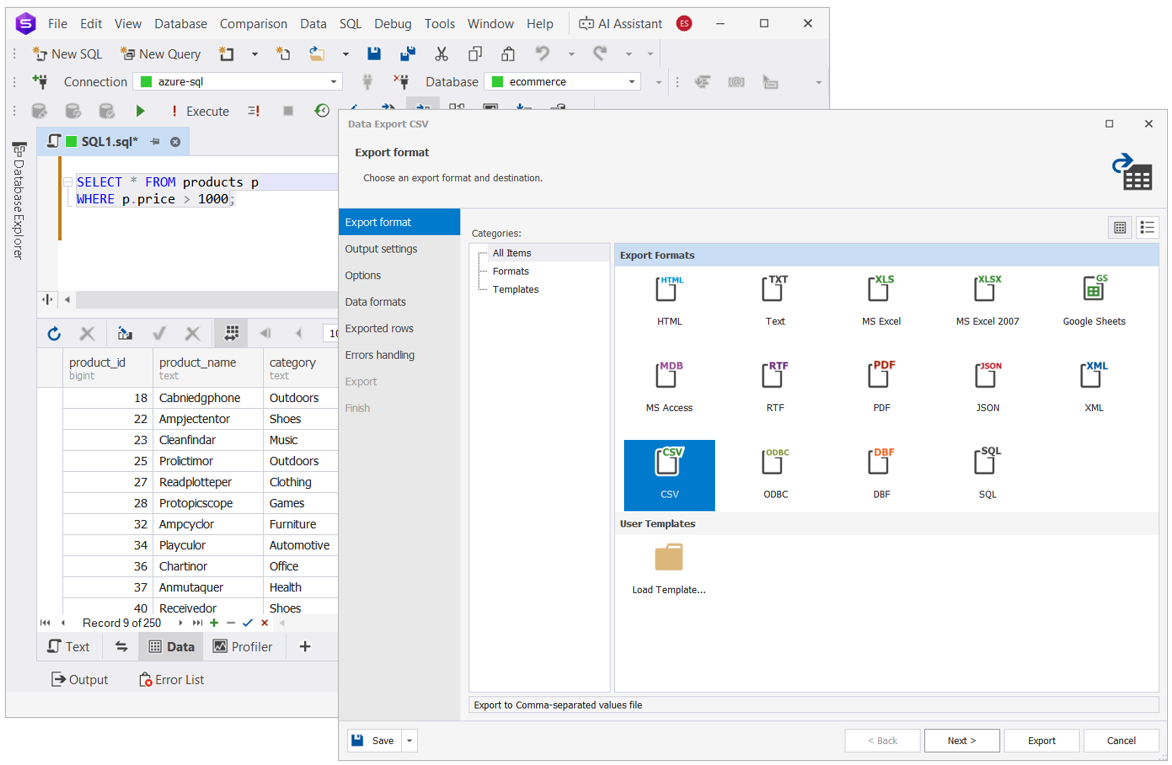The image size is (1172, 765).
Task: Switch to the Text view tab
Action: [69, 647]
